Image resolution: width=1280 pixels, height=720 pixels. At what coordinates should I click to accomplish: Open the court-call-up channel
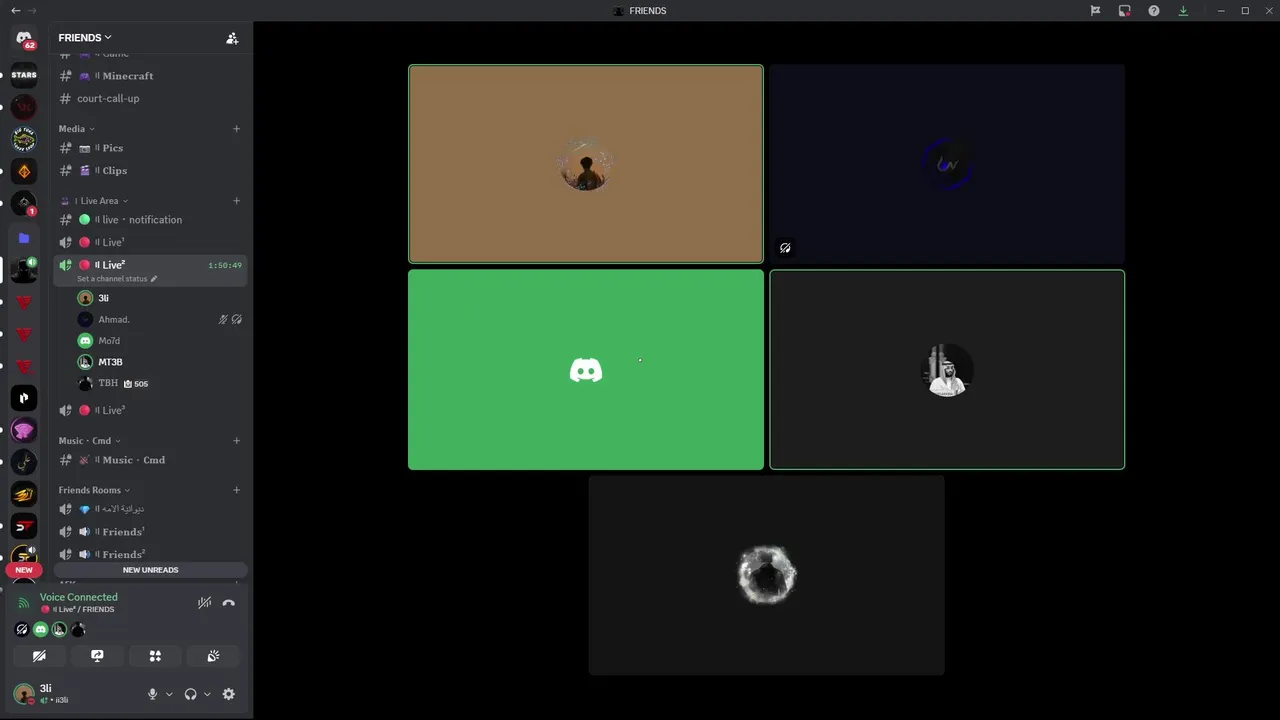click(x=150, y=99)
